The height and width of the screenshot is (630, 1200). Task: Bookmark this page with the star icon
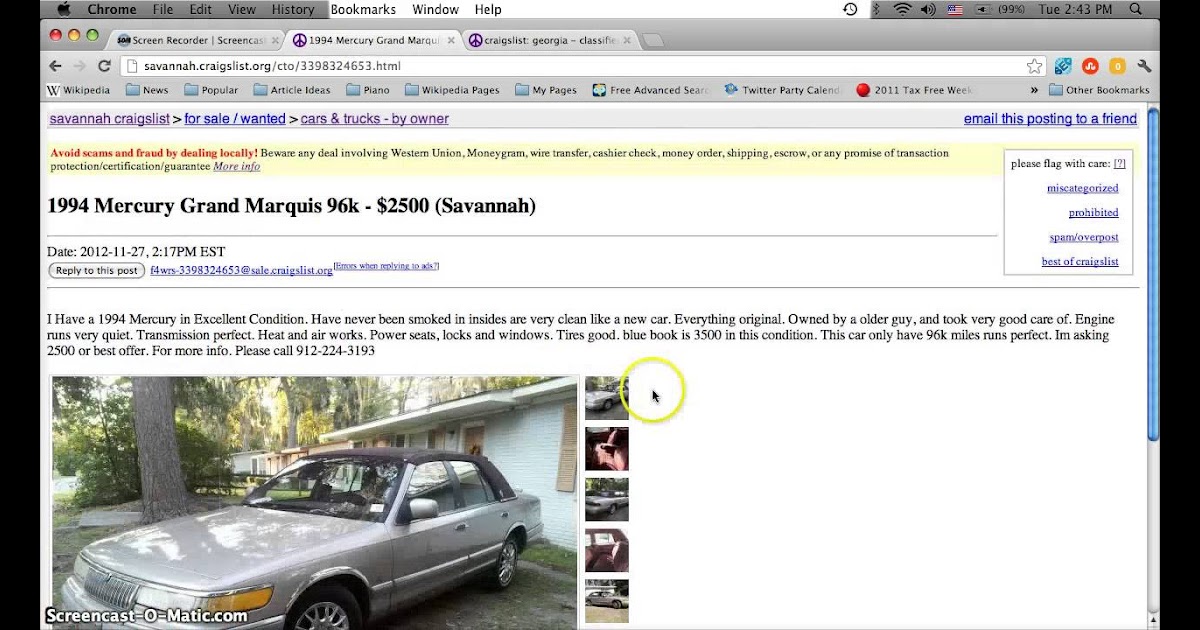(1034, 66)
